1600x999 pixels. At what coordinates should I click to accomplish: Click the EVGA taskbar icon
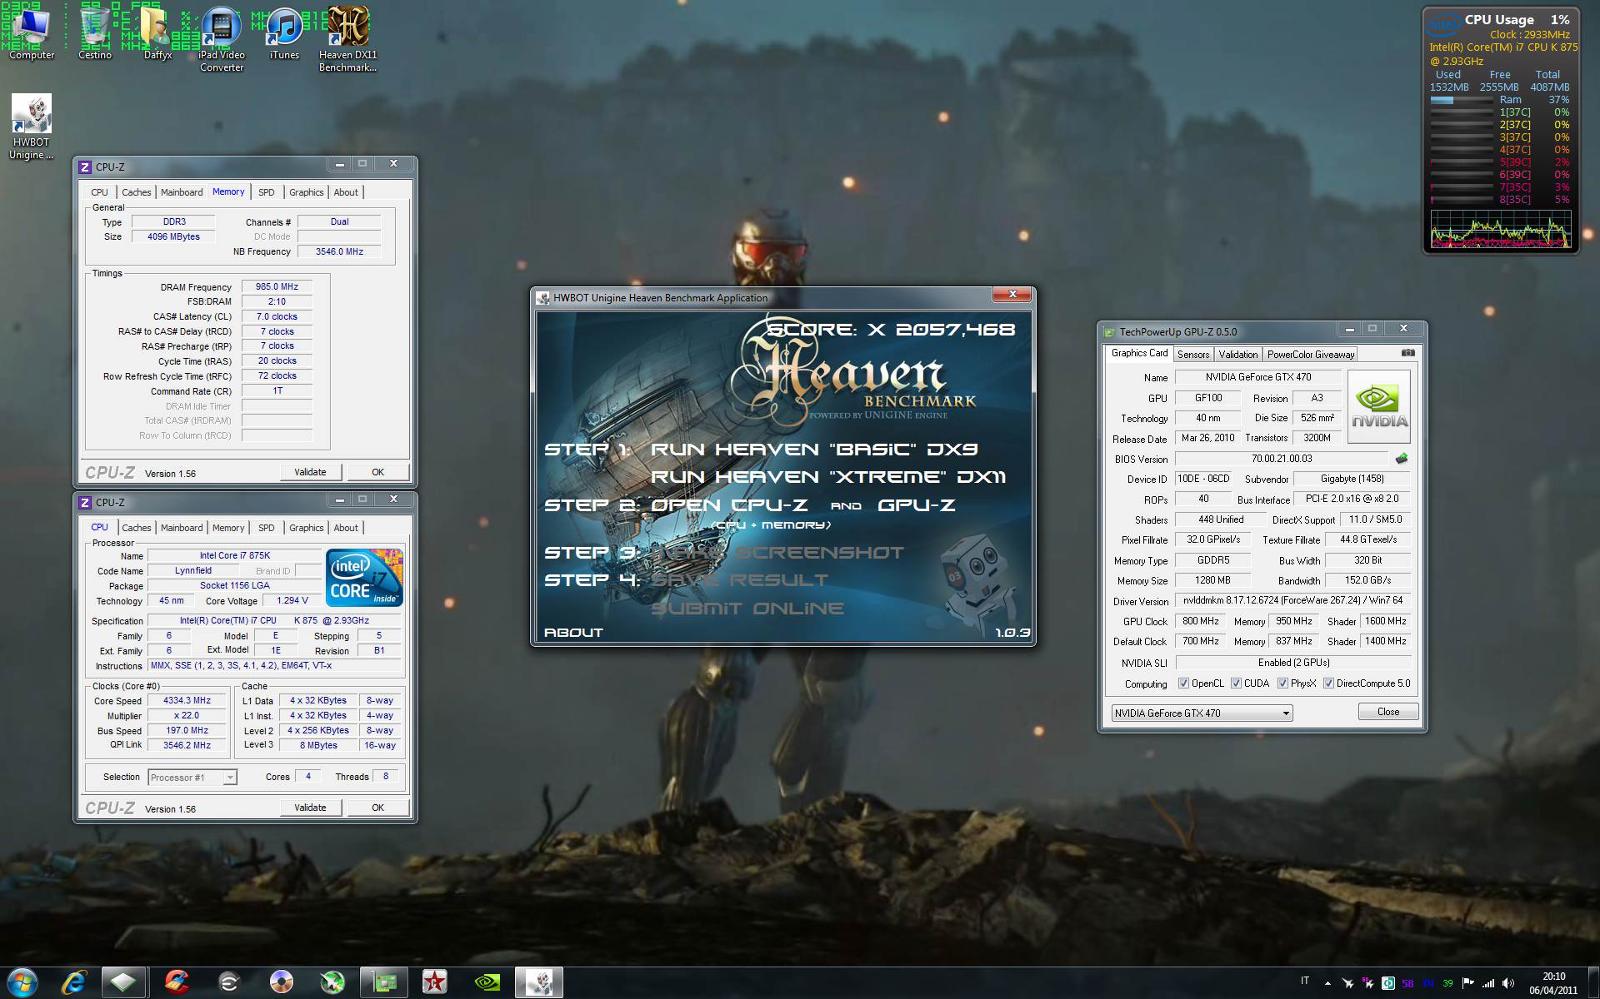(229, 982)
